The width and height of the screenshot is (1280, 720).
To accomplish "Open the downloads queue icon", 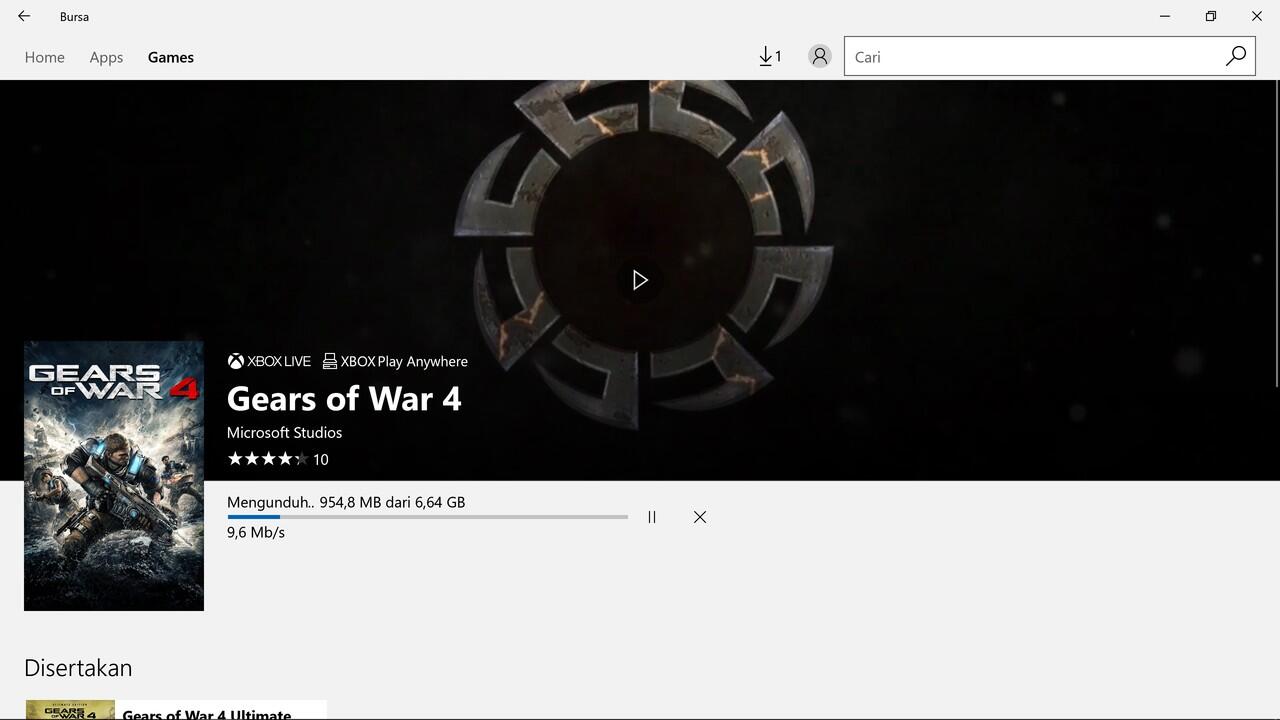I will pyautogui.click(x=770, y=57).
